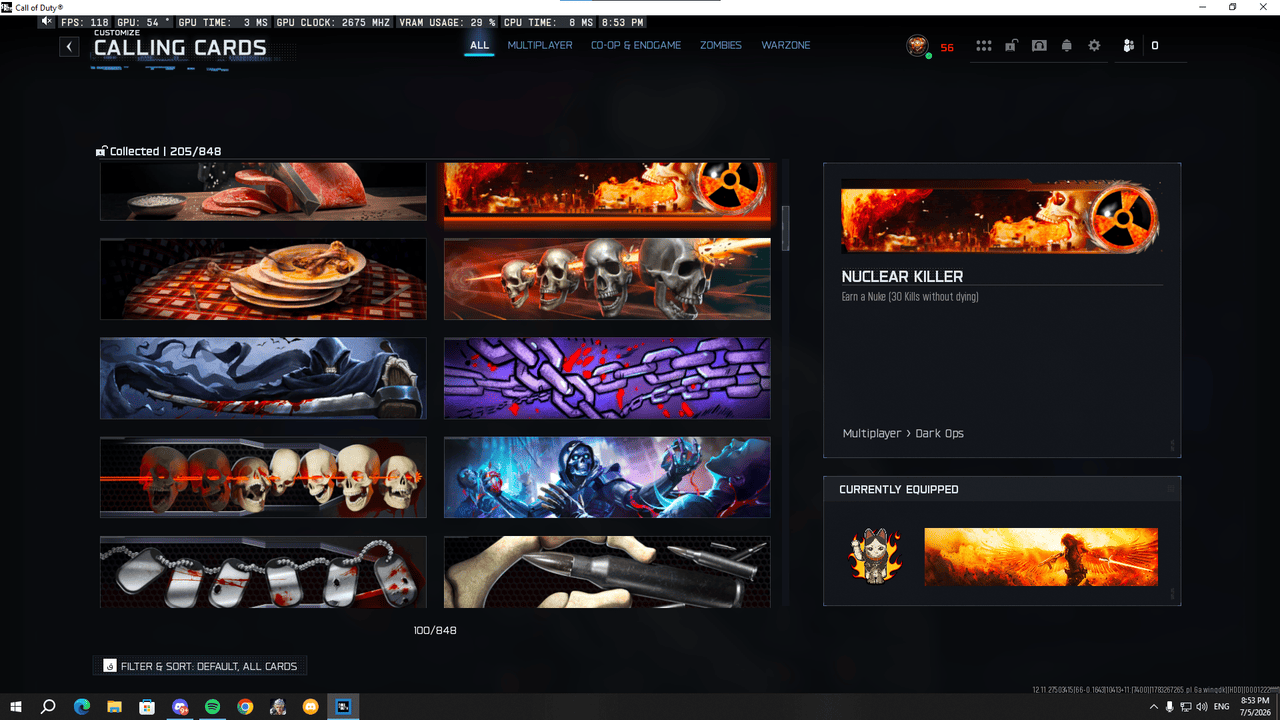Select the laser through skulls calling card

(263, 477)
